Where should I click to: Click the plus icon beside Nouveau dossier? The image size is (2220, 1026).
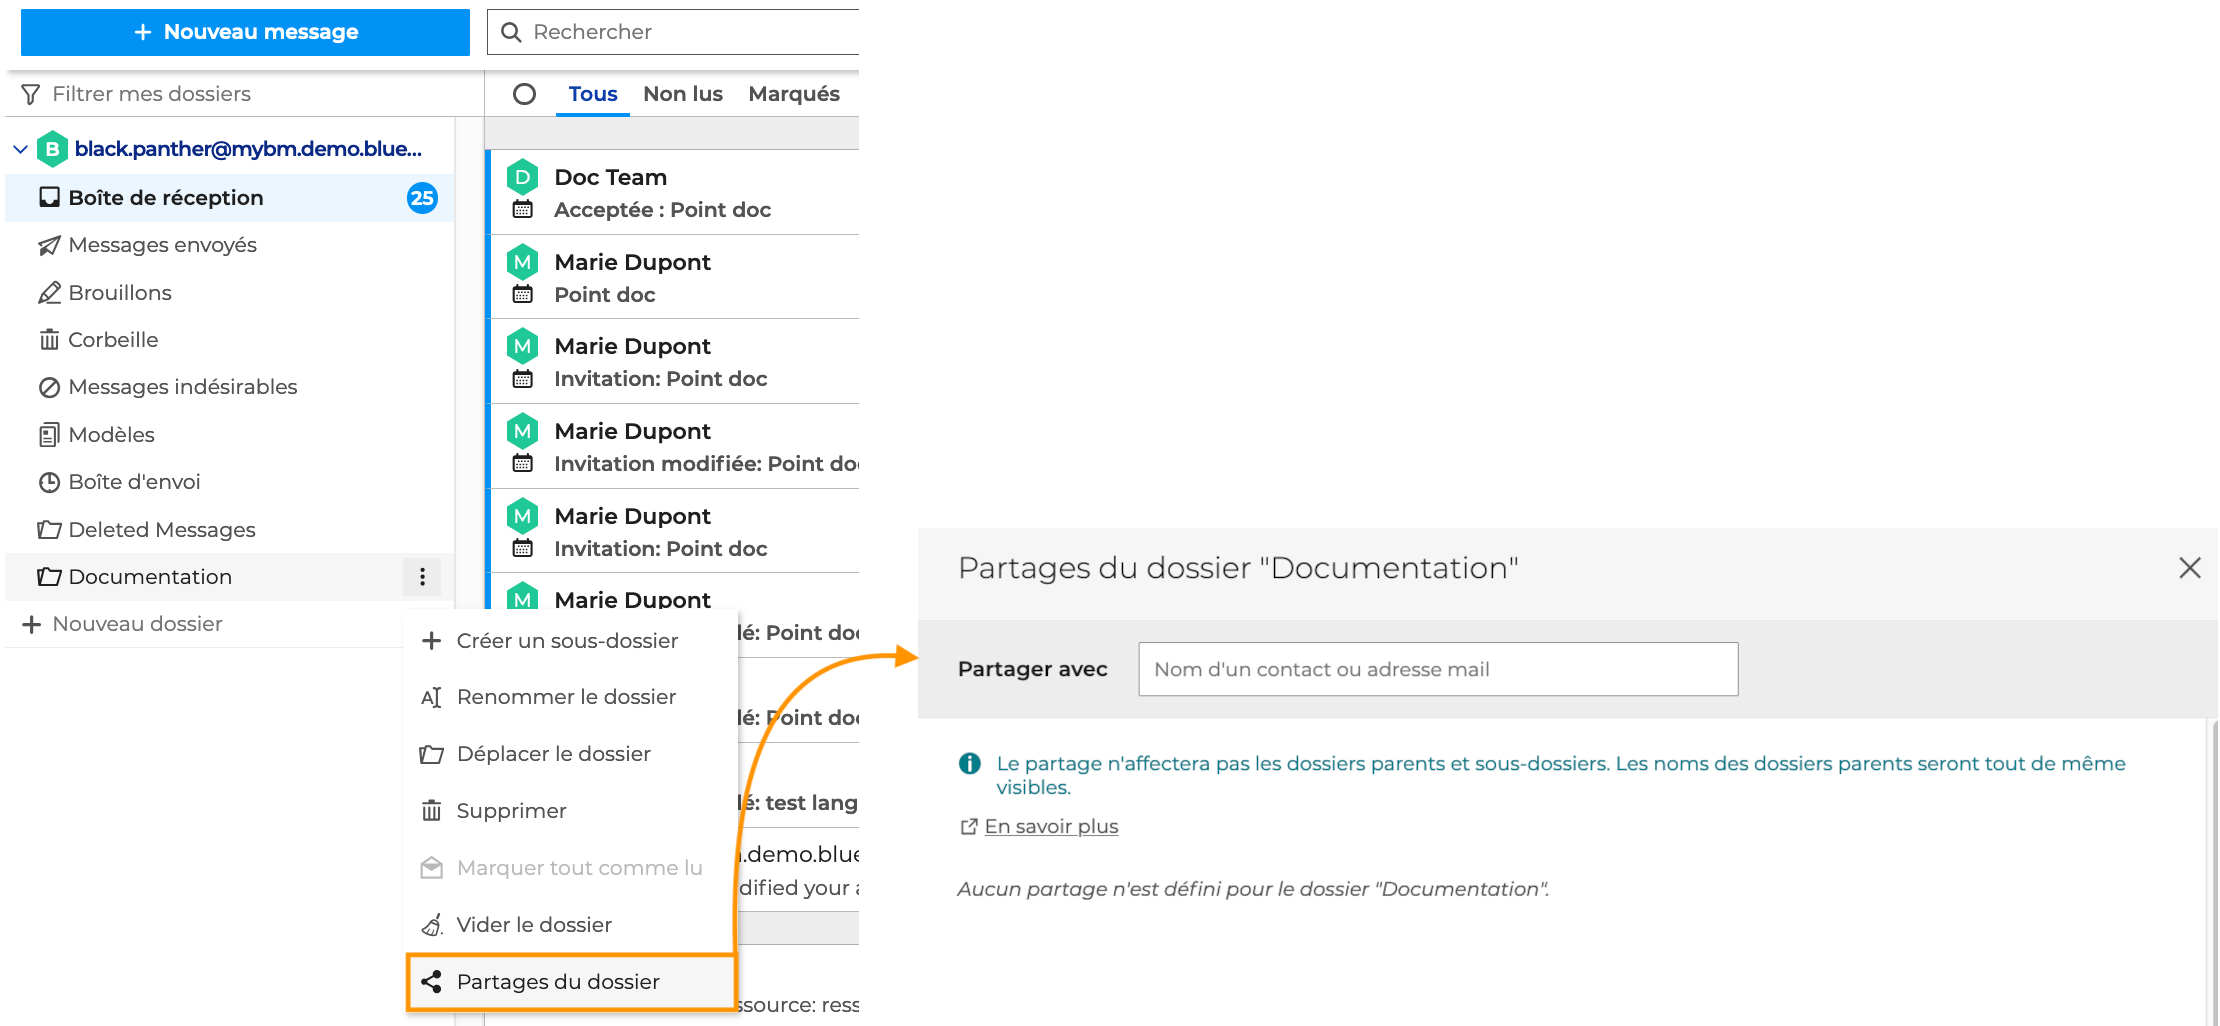point(32,624)
